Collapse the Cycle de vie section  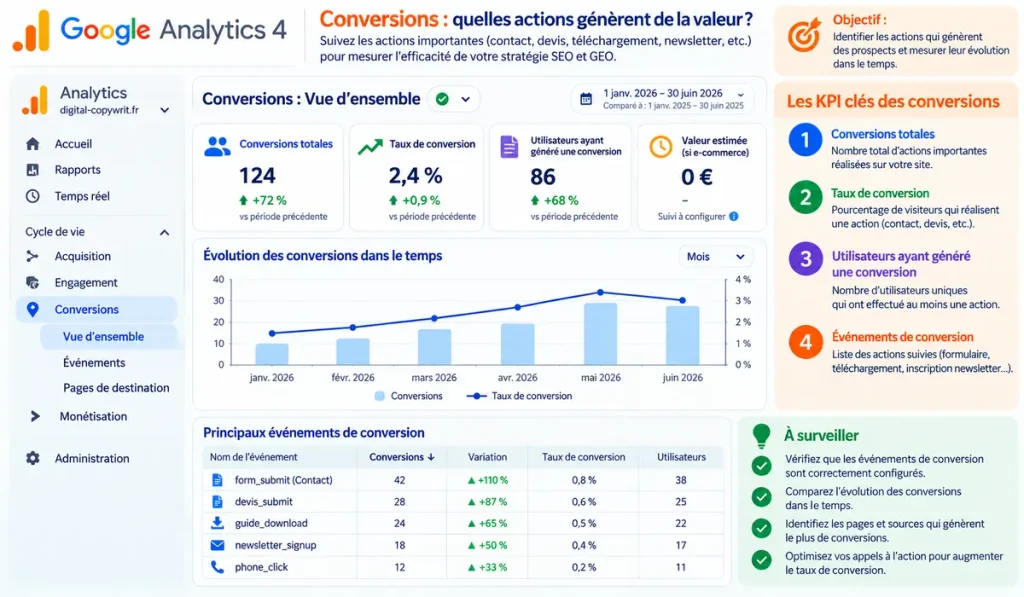point(165,233)
